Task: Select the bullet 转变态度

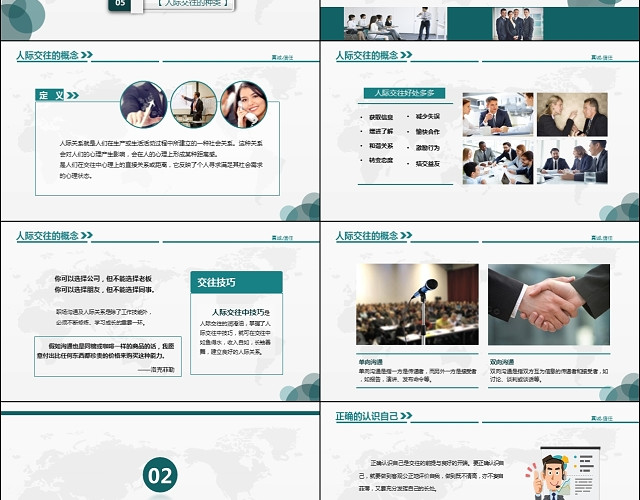Action: (x=381, y=160)
